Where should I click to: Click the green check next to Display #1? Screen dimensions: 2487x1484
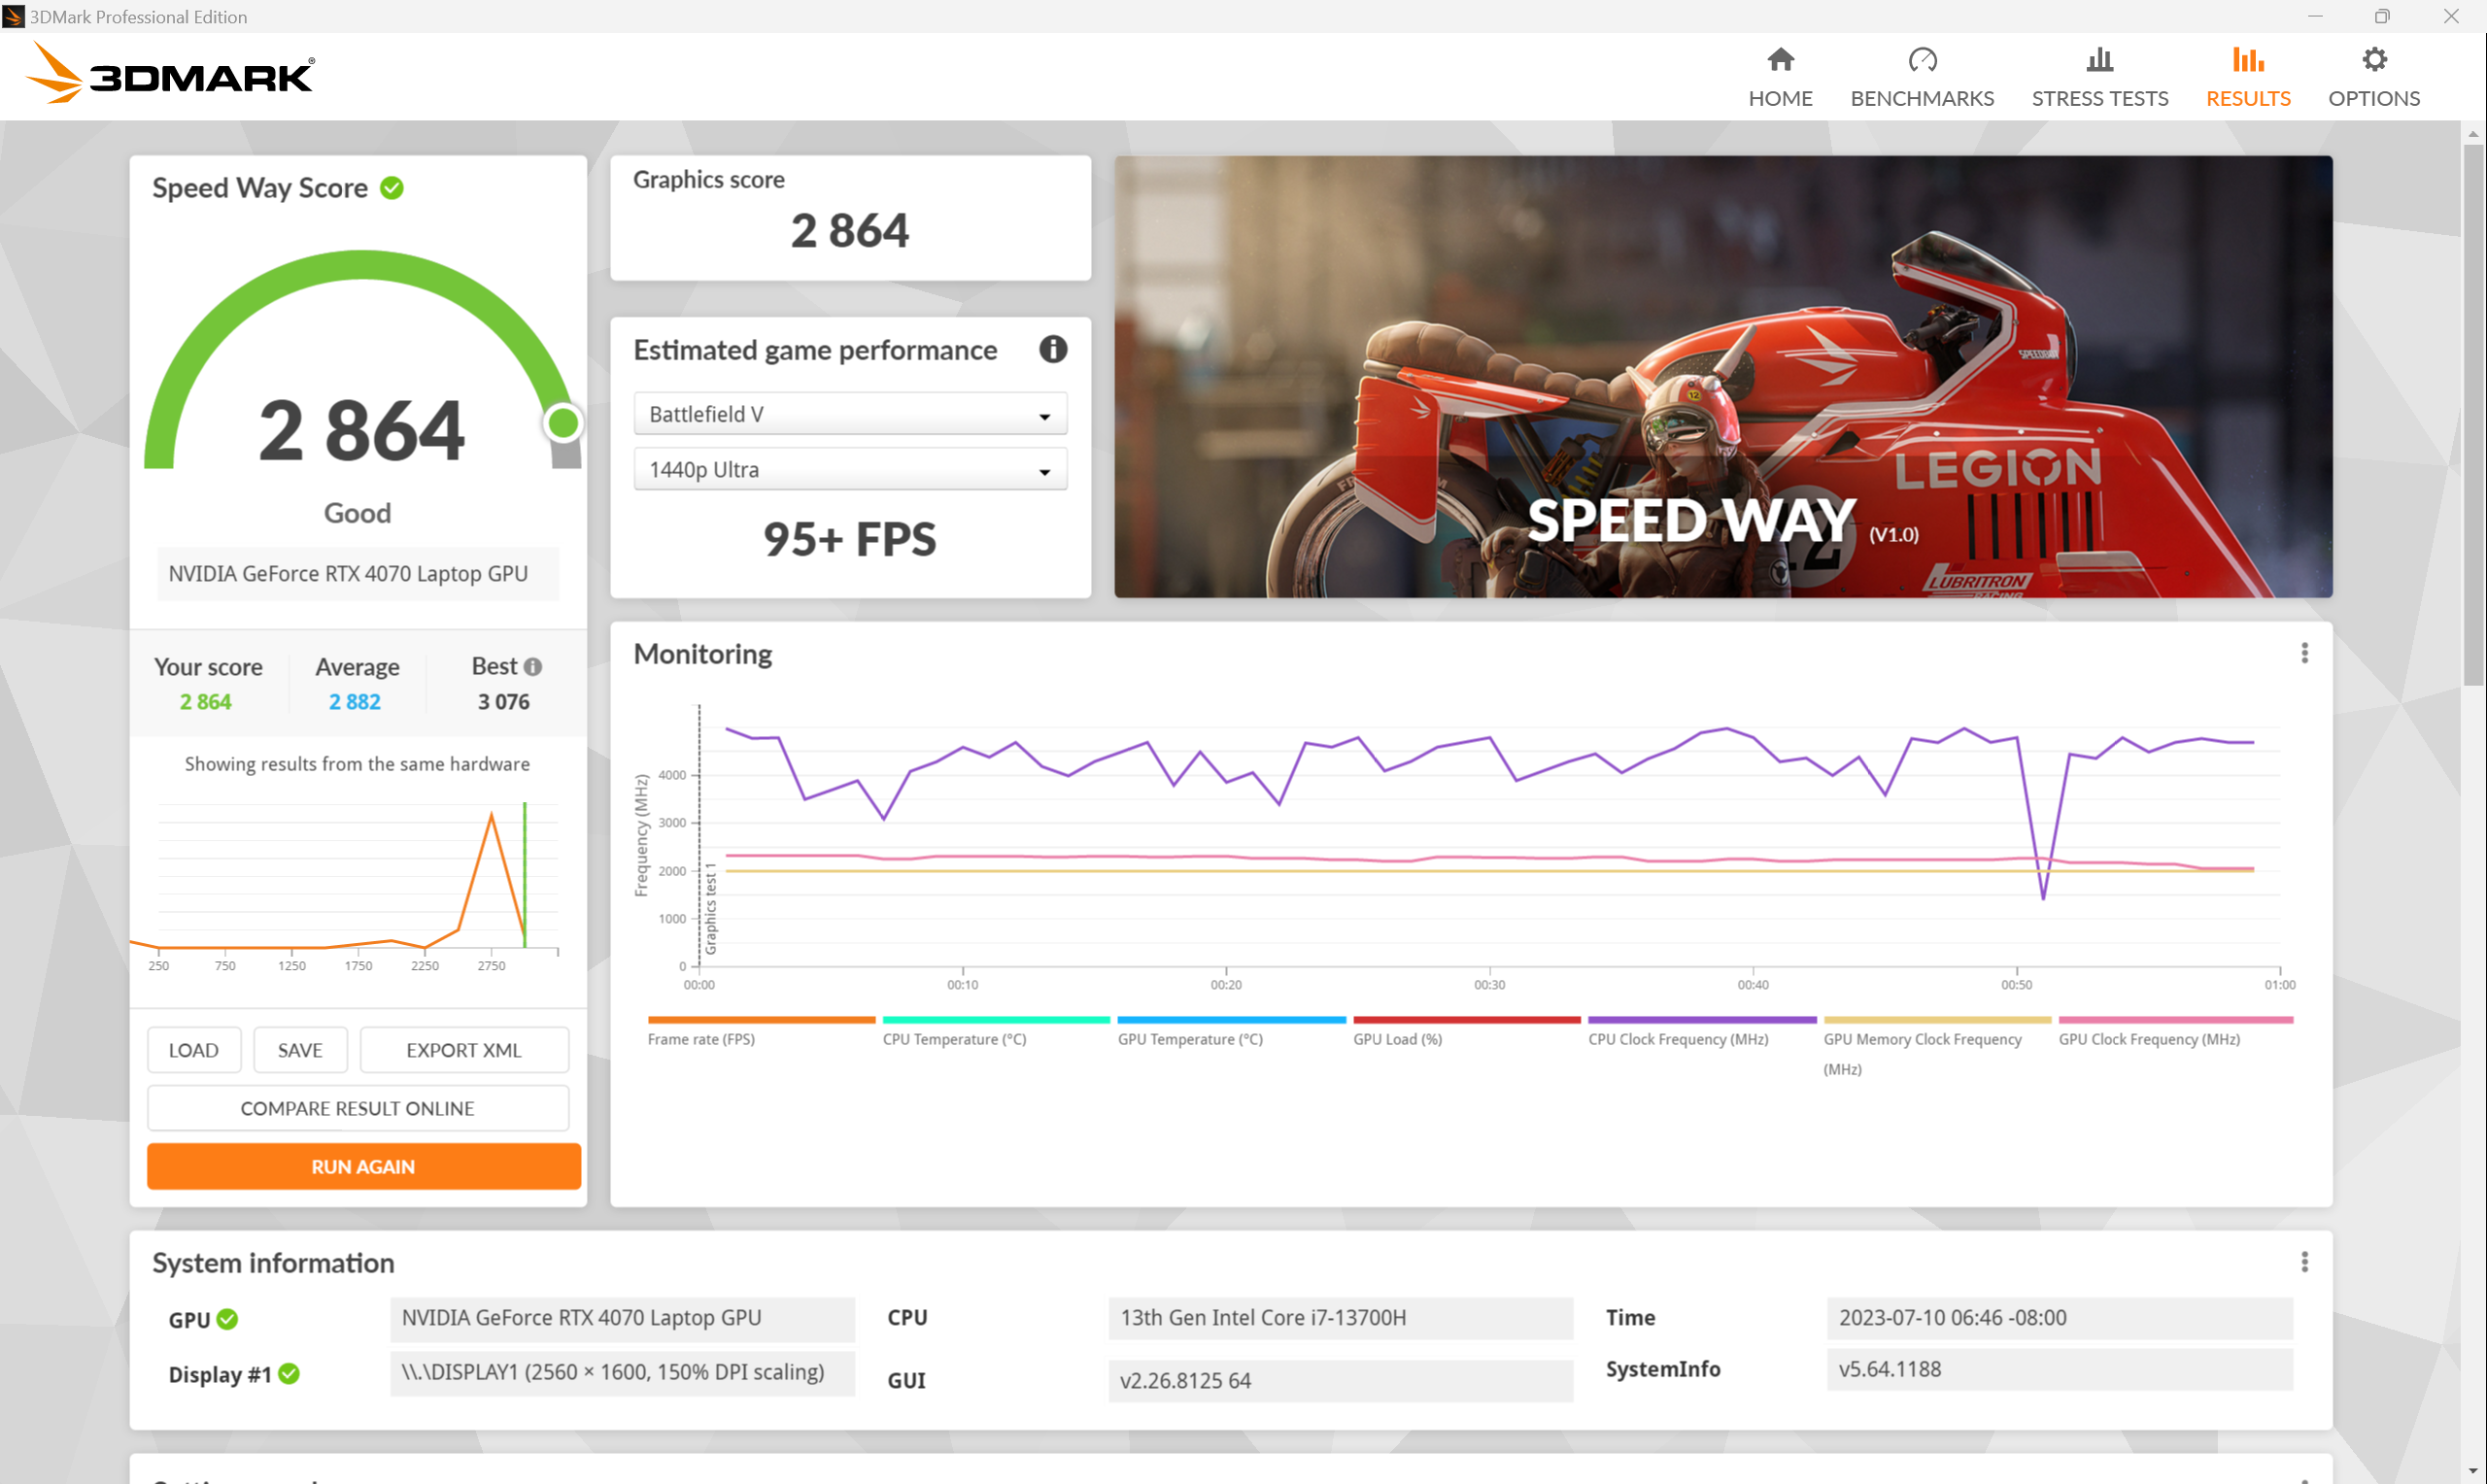click(289, 1374)
